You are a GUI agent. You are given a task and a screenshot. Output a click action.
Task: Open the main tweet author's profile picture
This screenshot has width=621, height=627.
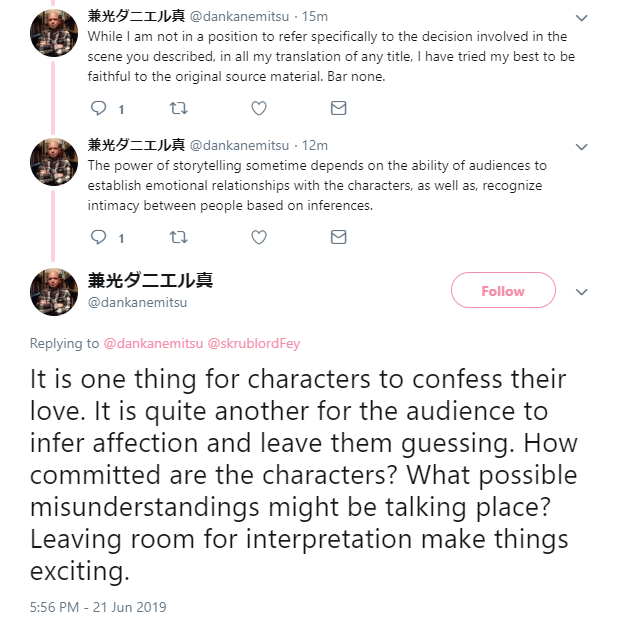pos(53,291)
